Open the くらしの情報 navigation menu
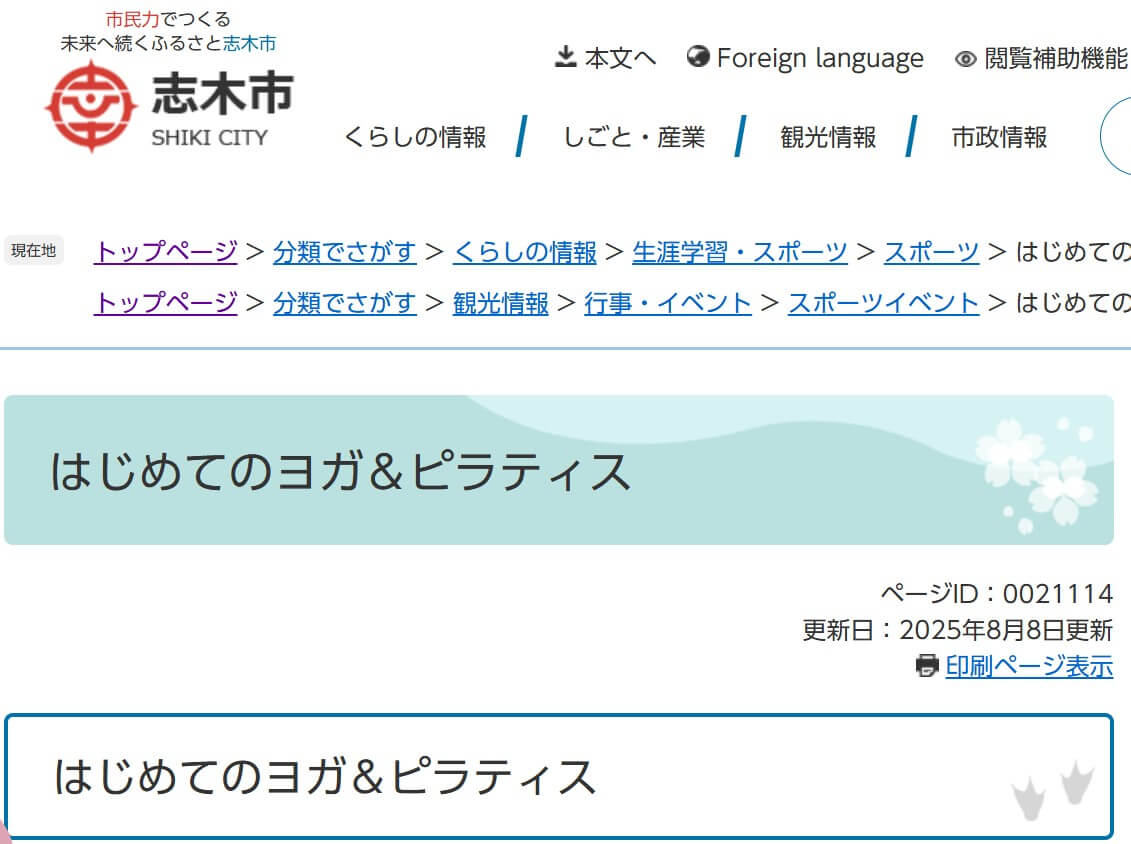The width and height of the screenshot is (1131, 844). 415,136
